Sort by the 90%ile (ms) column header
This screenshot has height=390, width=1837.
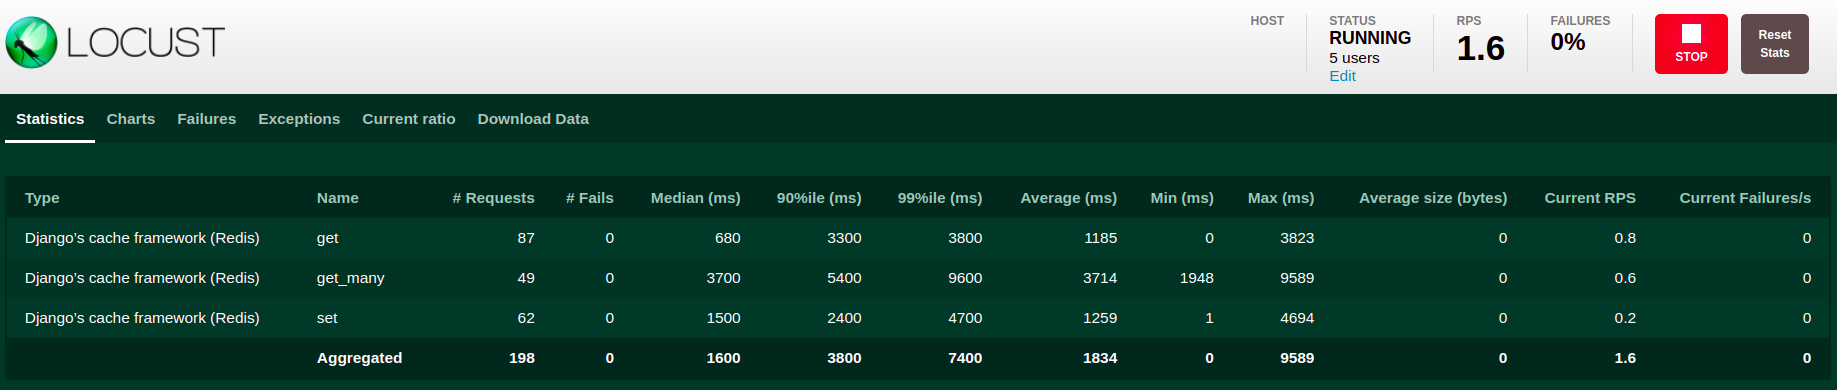(819, 198)
